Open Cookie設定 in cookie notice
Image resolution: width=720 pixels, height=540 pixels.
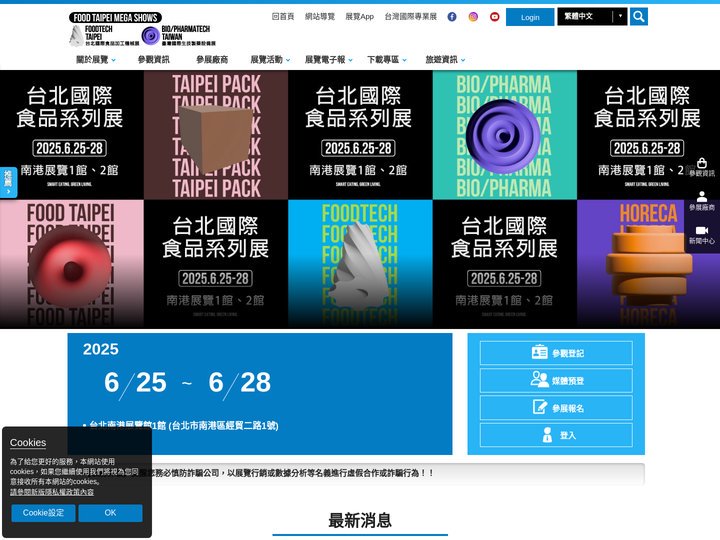(43, 513)
